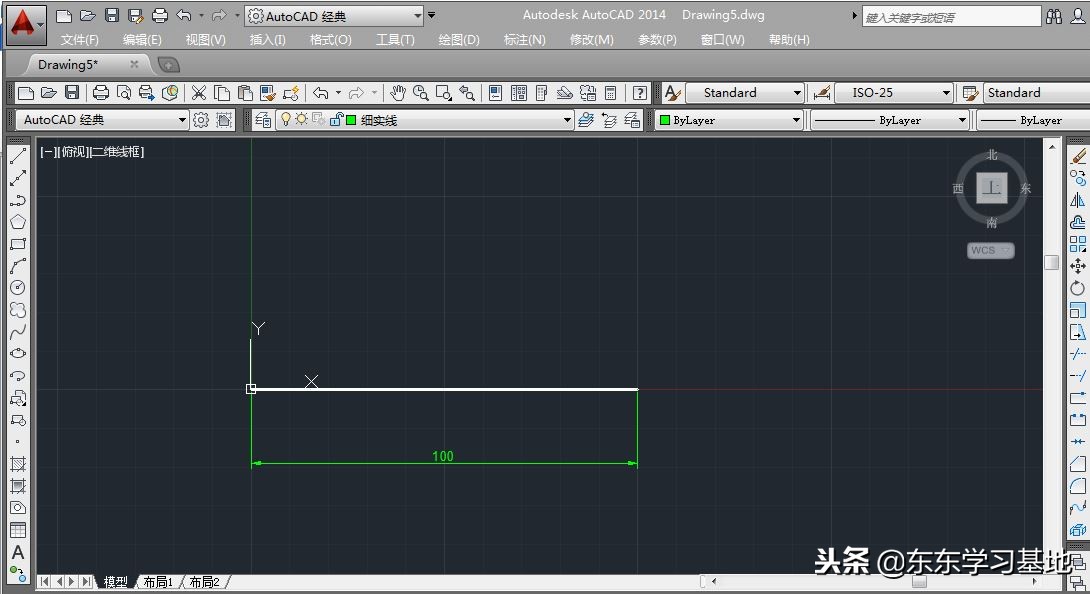
Task: Select the Spline tool
Action: point(18,332)
